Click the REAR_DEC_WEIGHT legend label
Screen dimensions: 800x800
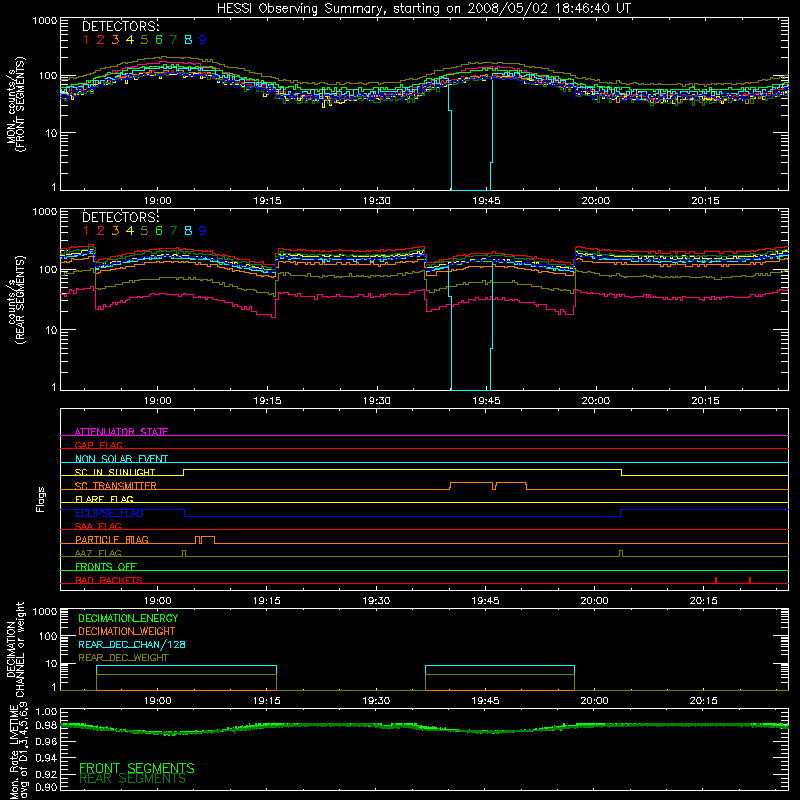tap(123, 658)
